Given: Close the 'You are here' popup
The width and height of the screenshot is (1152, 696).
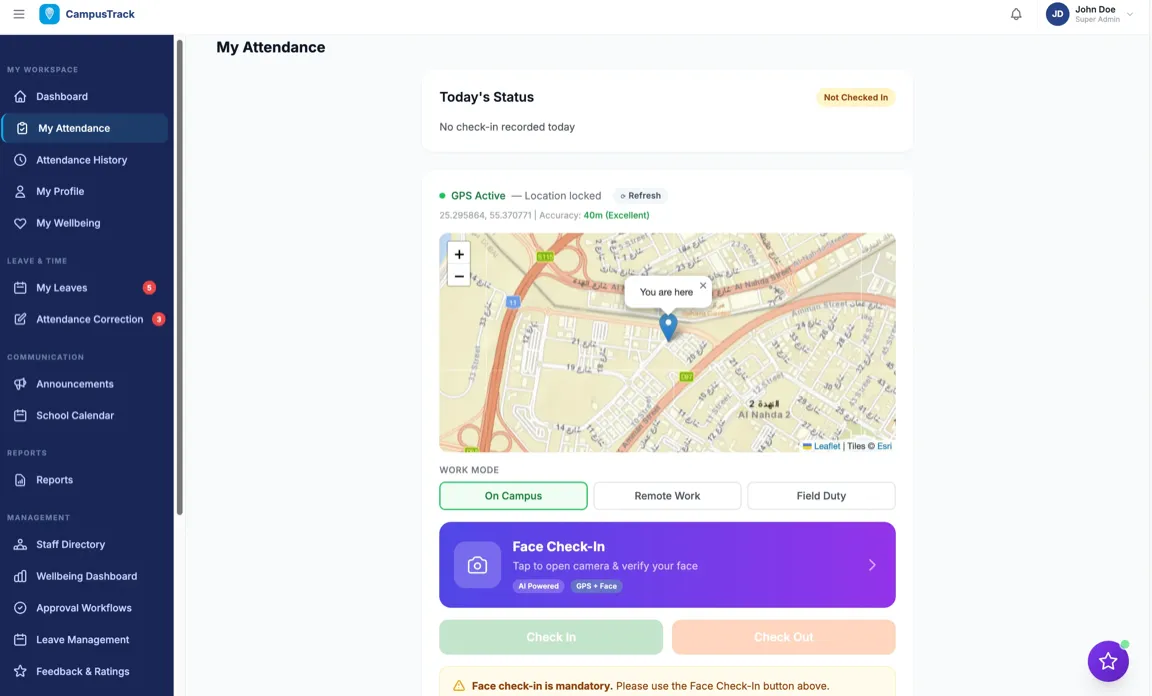Looking at the screenshot, I should point(703,285).
